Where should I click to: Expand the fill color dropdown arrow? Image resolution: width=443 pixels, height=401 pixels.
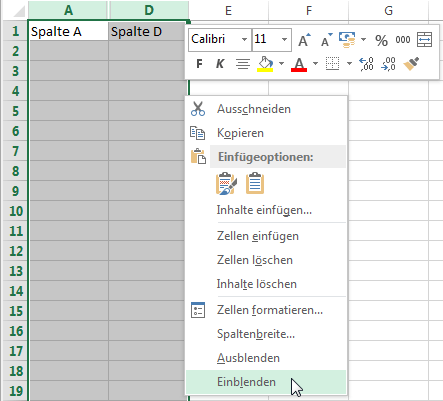pos(282,64)
